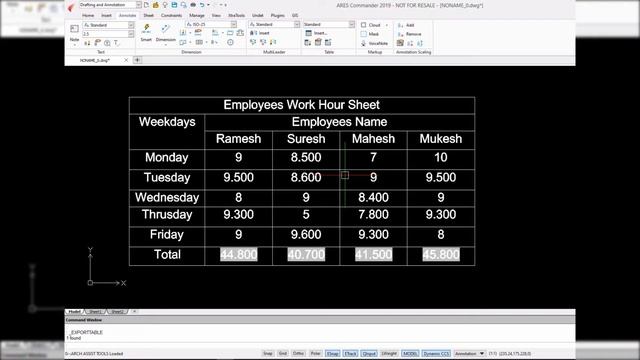Switch to the Sheet1 layout tab
This screenshot has height=360, width=640.
[x=95, y=311]
